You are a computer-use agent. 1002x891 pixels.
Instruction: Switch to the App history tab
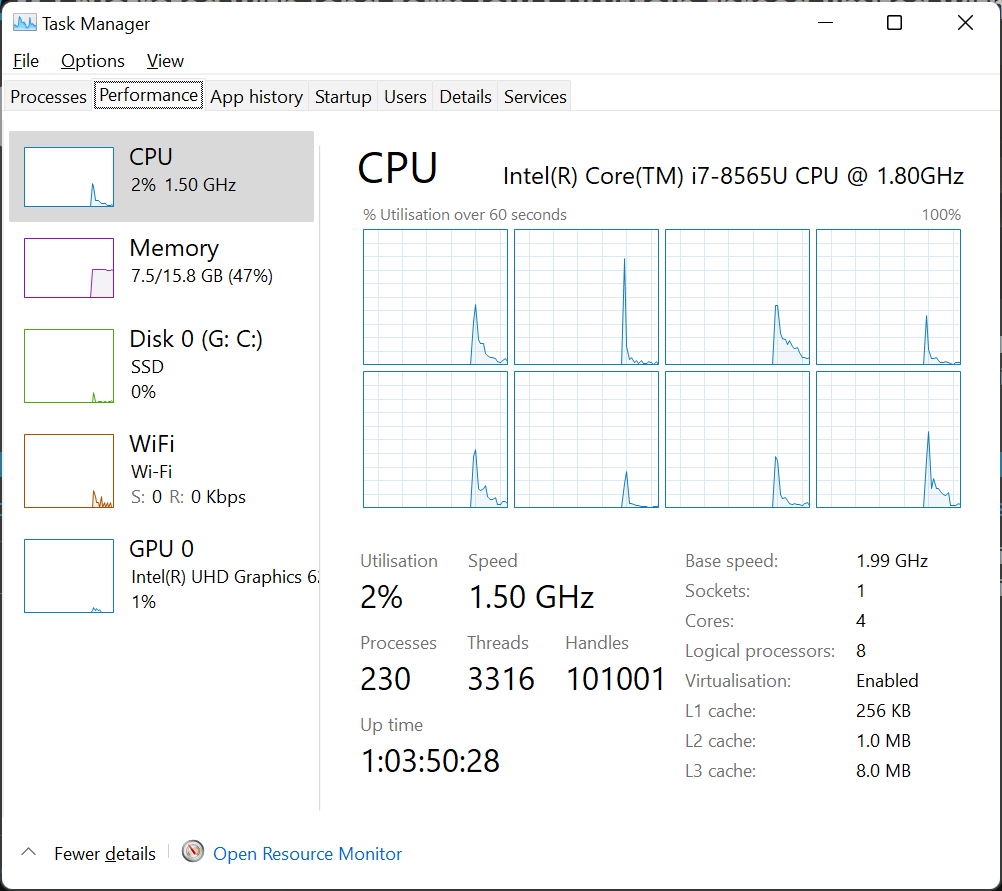pyautogui.click(x=256, y=97)
